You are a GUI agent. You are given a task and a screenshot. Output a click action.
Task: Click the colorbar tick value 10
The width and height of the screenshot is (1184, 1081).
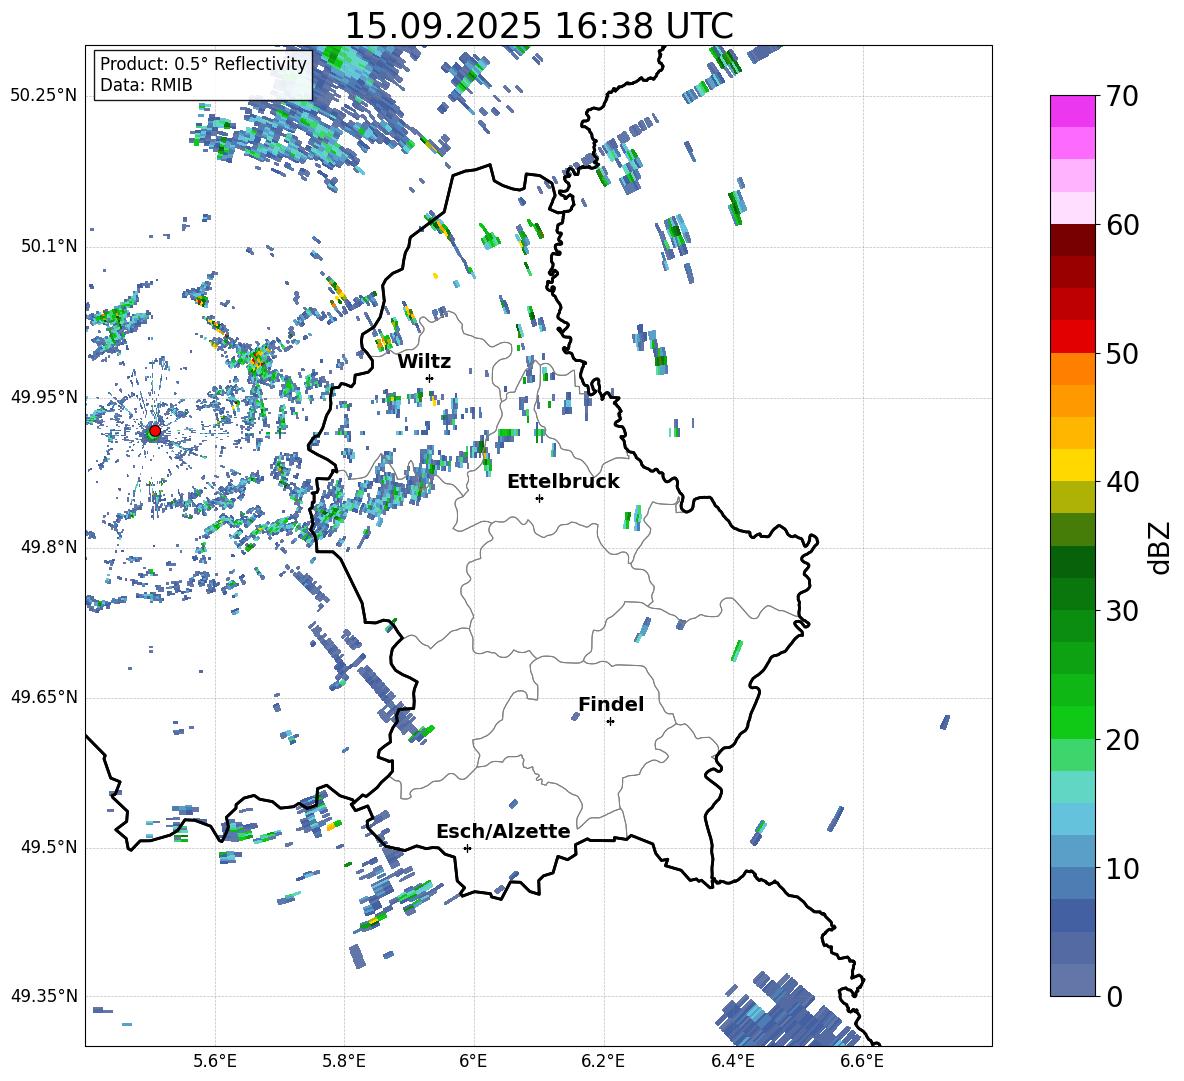point(1122,868)
